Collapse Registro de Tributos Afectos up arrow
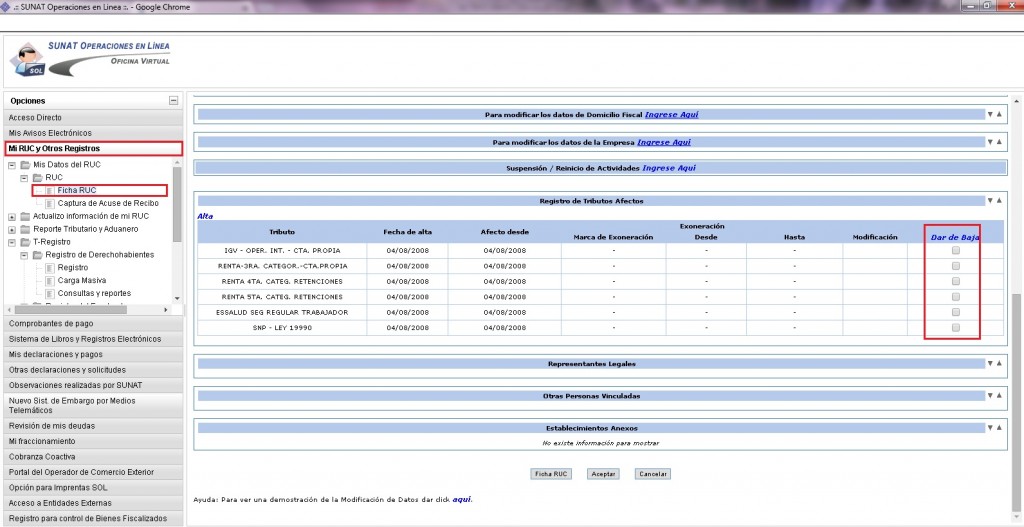Image resolution: width=1024 pixels, height=527 pixels. click(x=999, y=200)
